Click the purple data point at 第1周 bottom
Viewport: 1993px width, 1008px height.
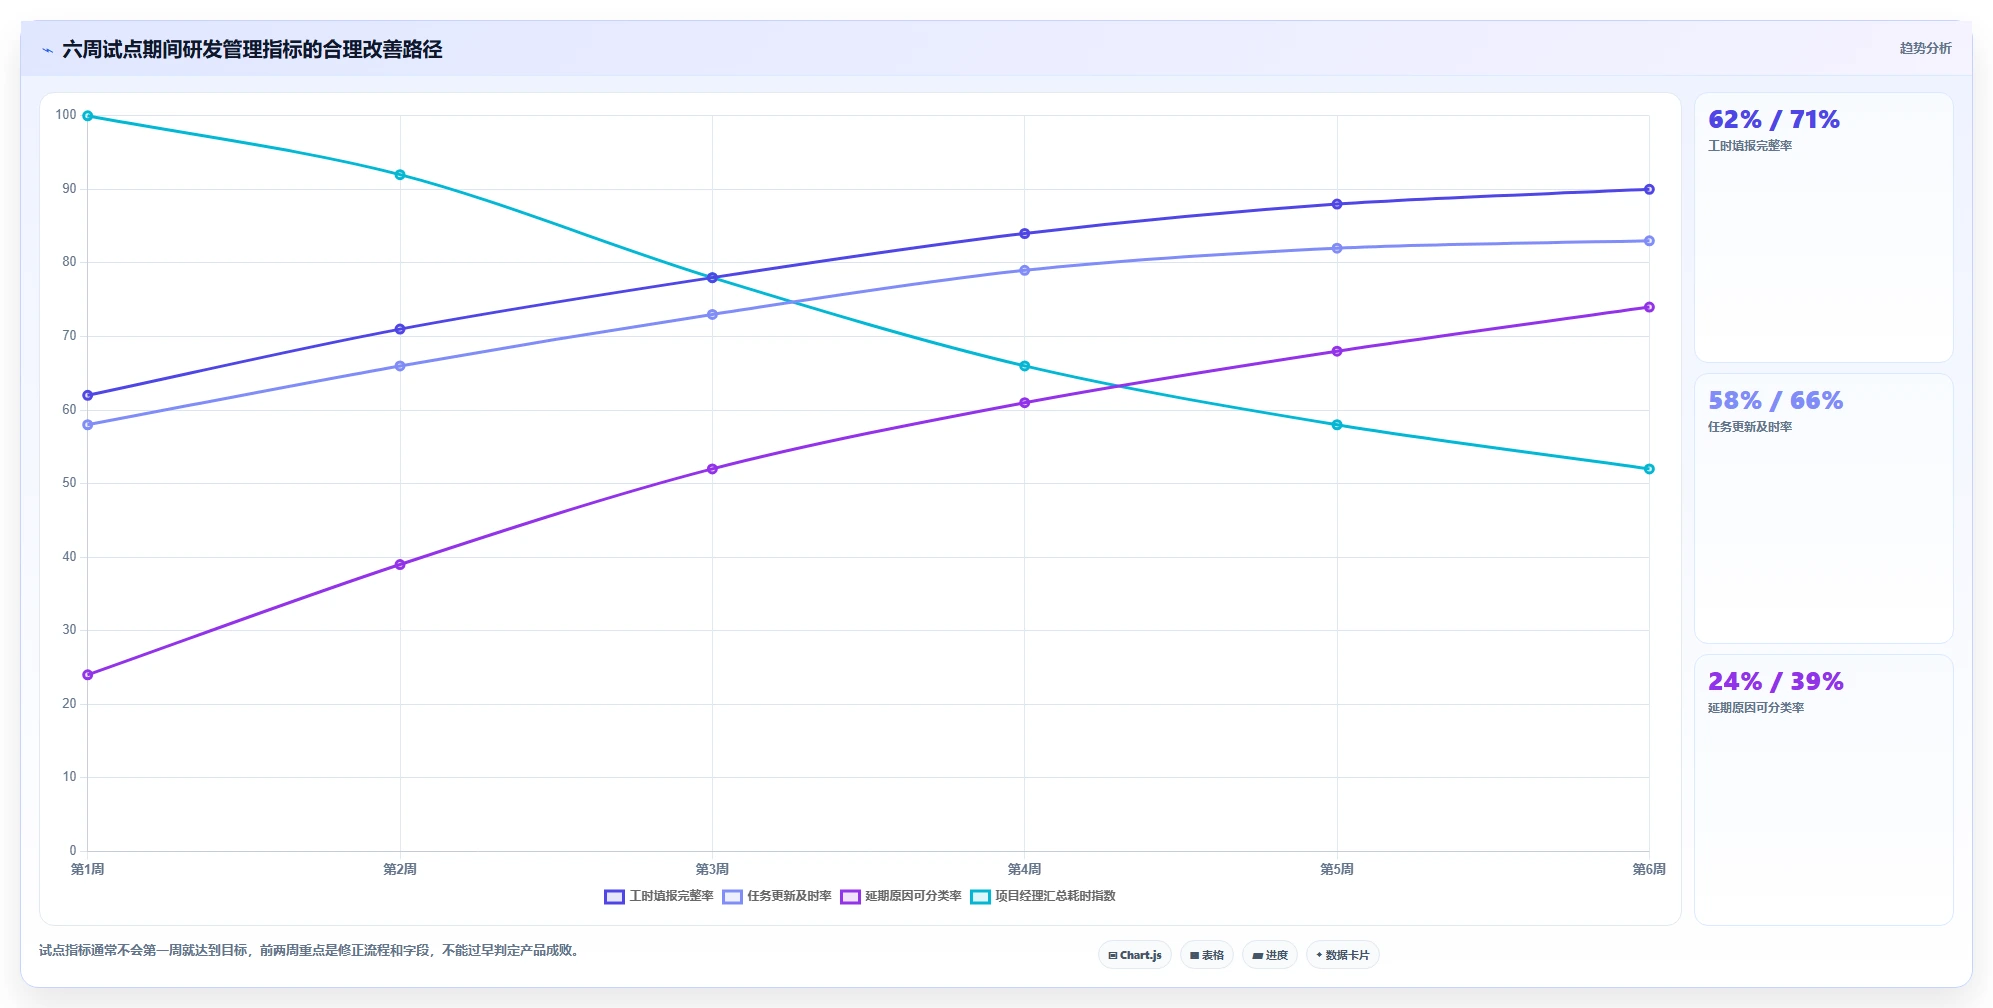click(x=88, y=675)
